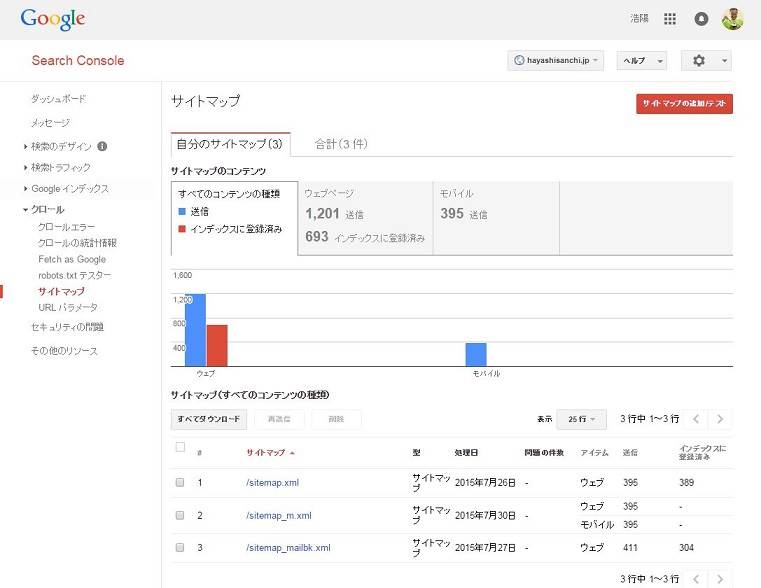This screenshot has height=588, width=761.
Task: Go to next page arrow below table
Action: [720, 579]
